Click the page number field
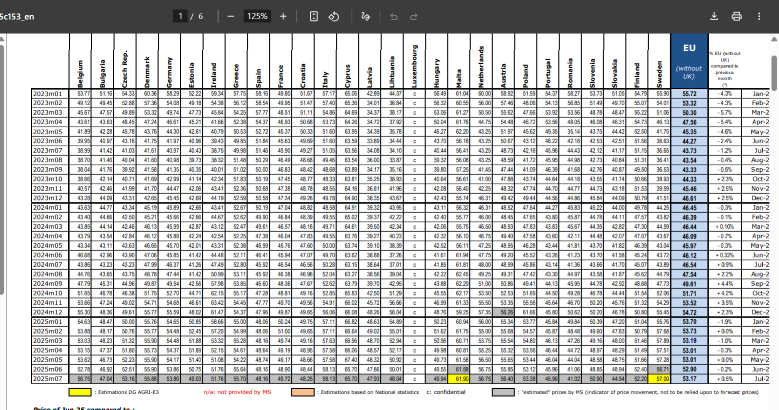 [x=180, y=16]
